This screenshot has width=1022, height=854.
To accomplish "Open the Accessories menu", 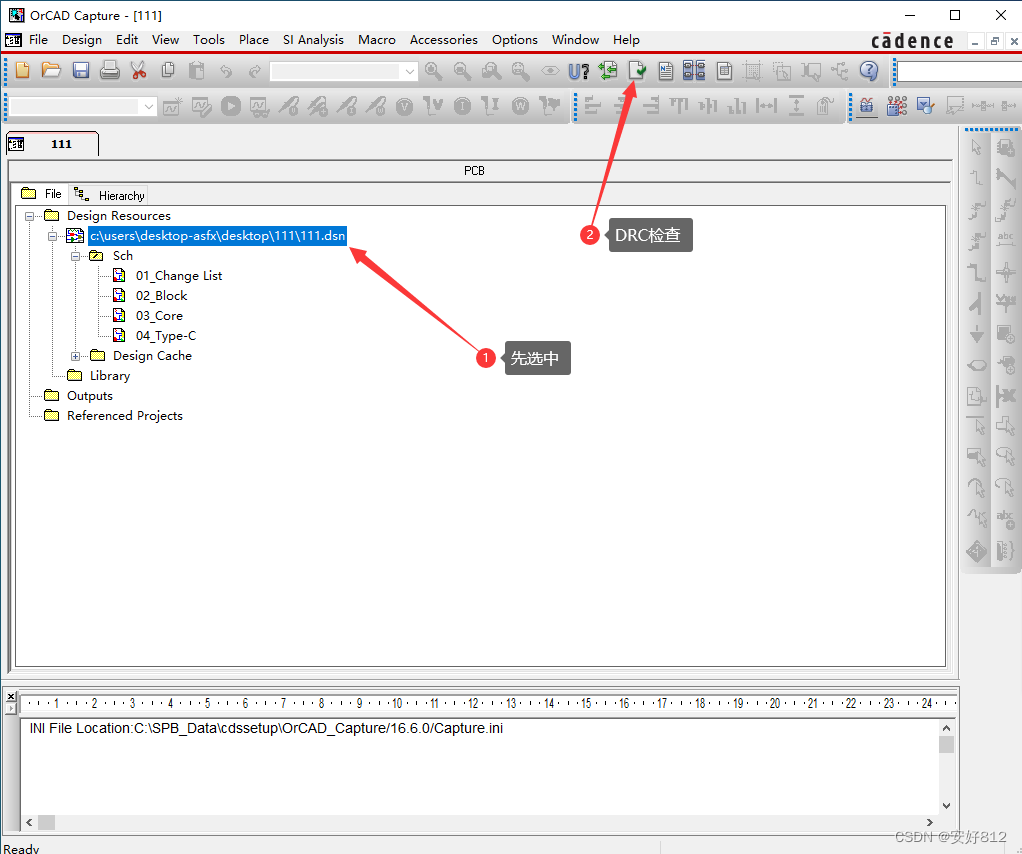I will (443, 40).
